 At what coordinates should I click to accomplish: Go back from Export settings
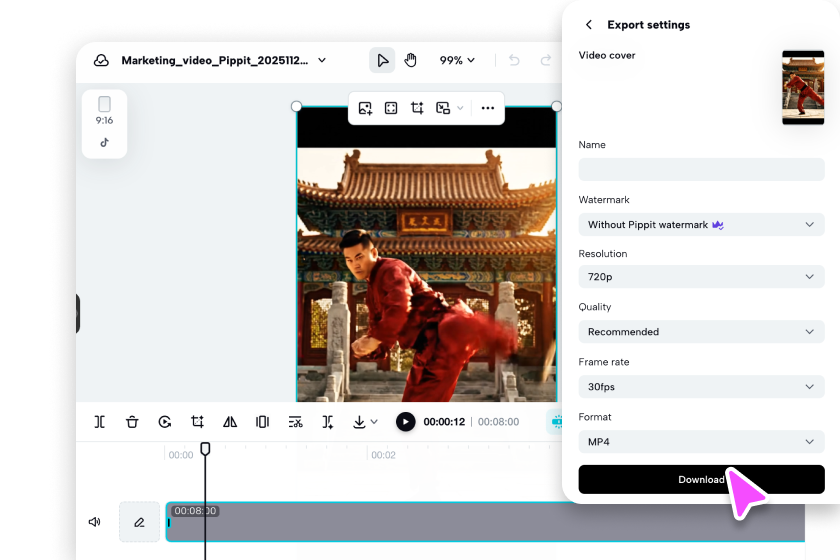click(x=589, y=25)
